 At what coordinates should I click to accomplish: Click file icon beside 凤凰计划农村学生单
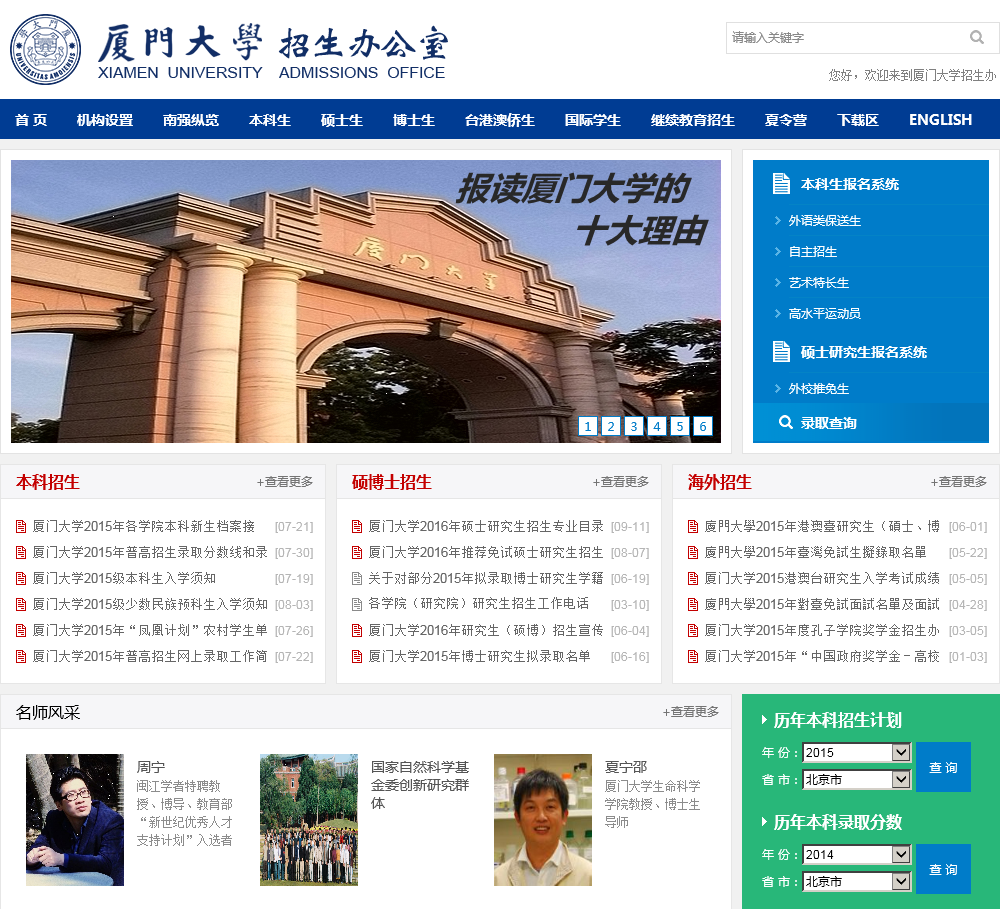click(21, 630)
